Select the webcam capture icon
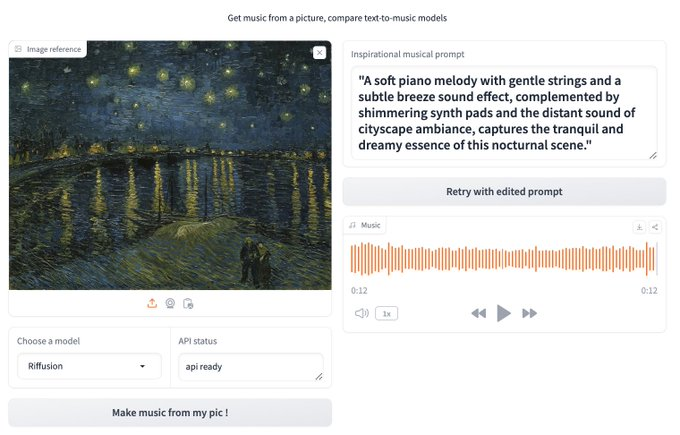The width and height of the screenshot is (680, 435). [x=170, y=303]
